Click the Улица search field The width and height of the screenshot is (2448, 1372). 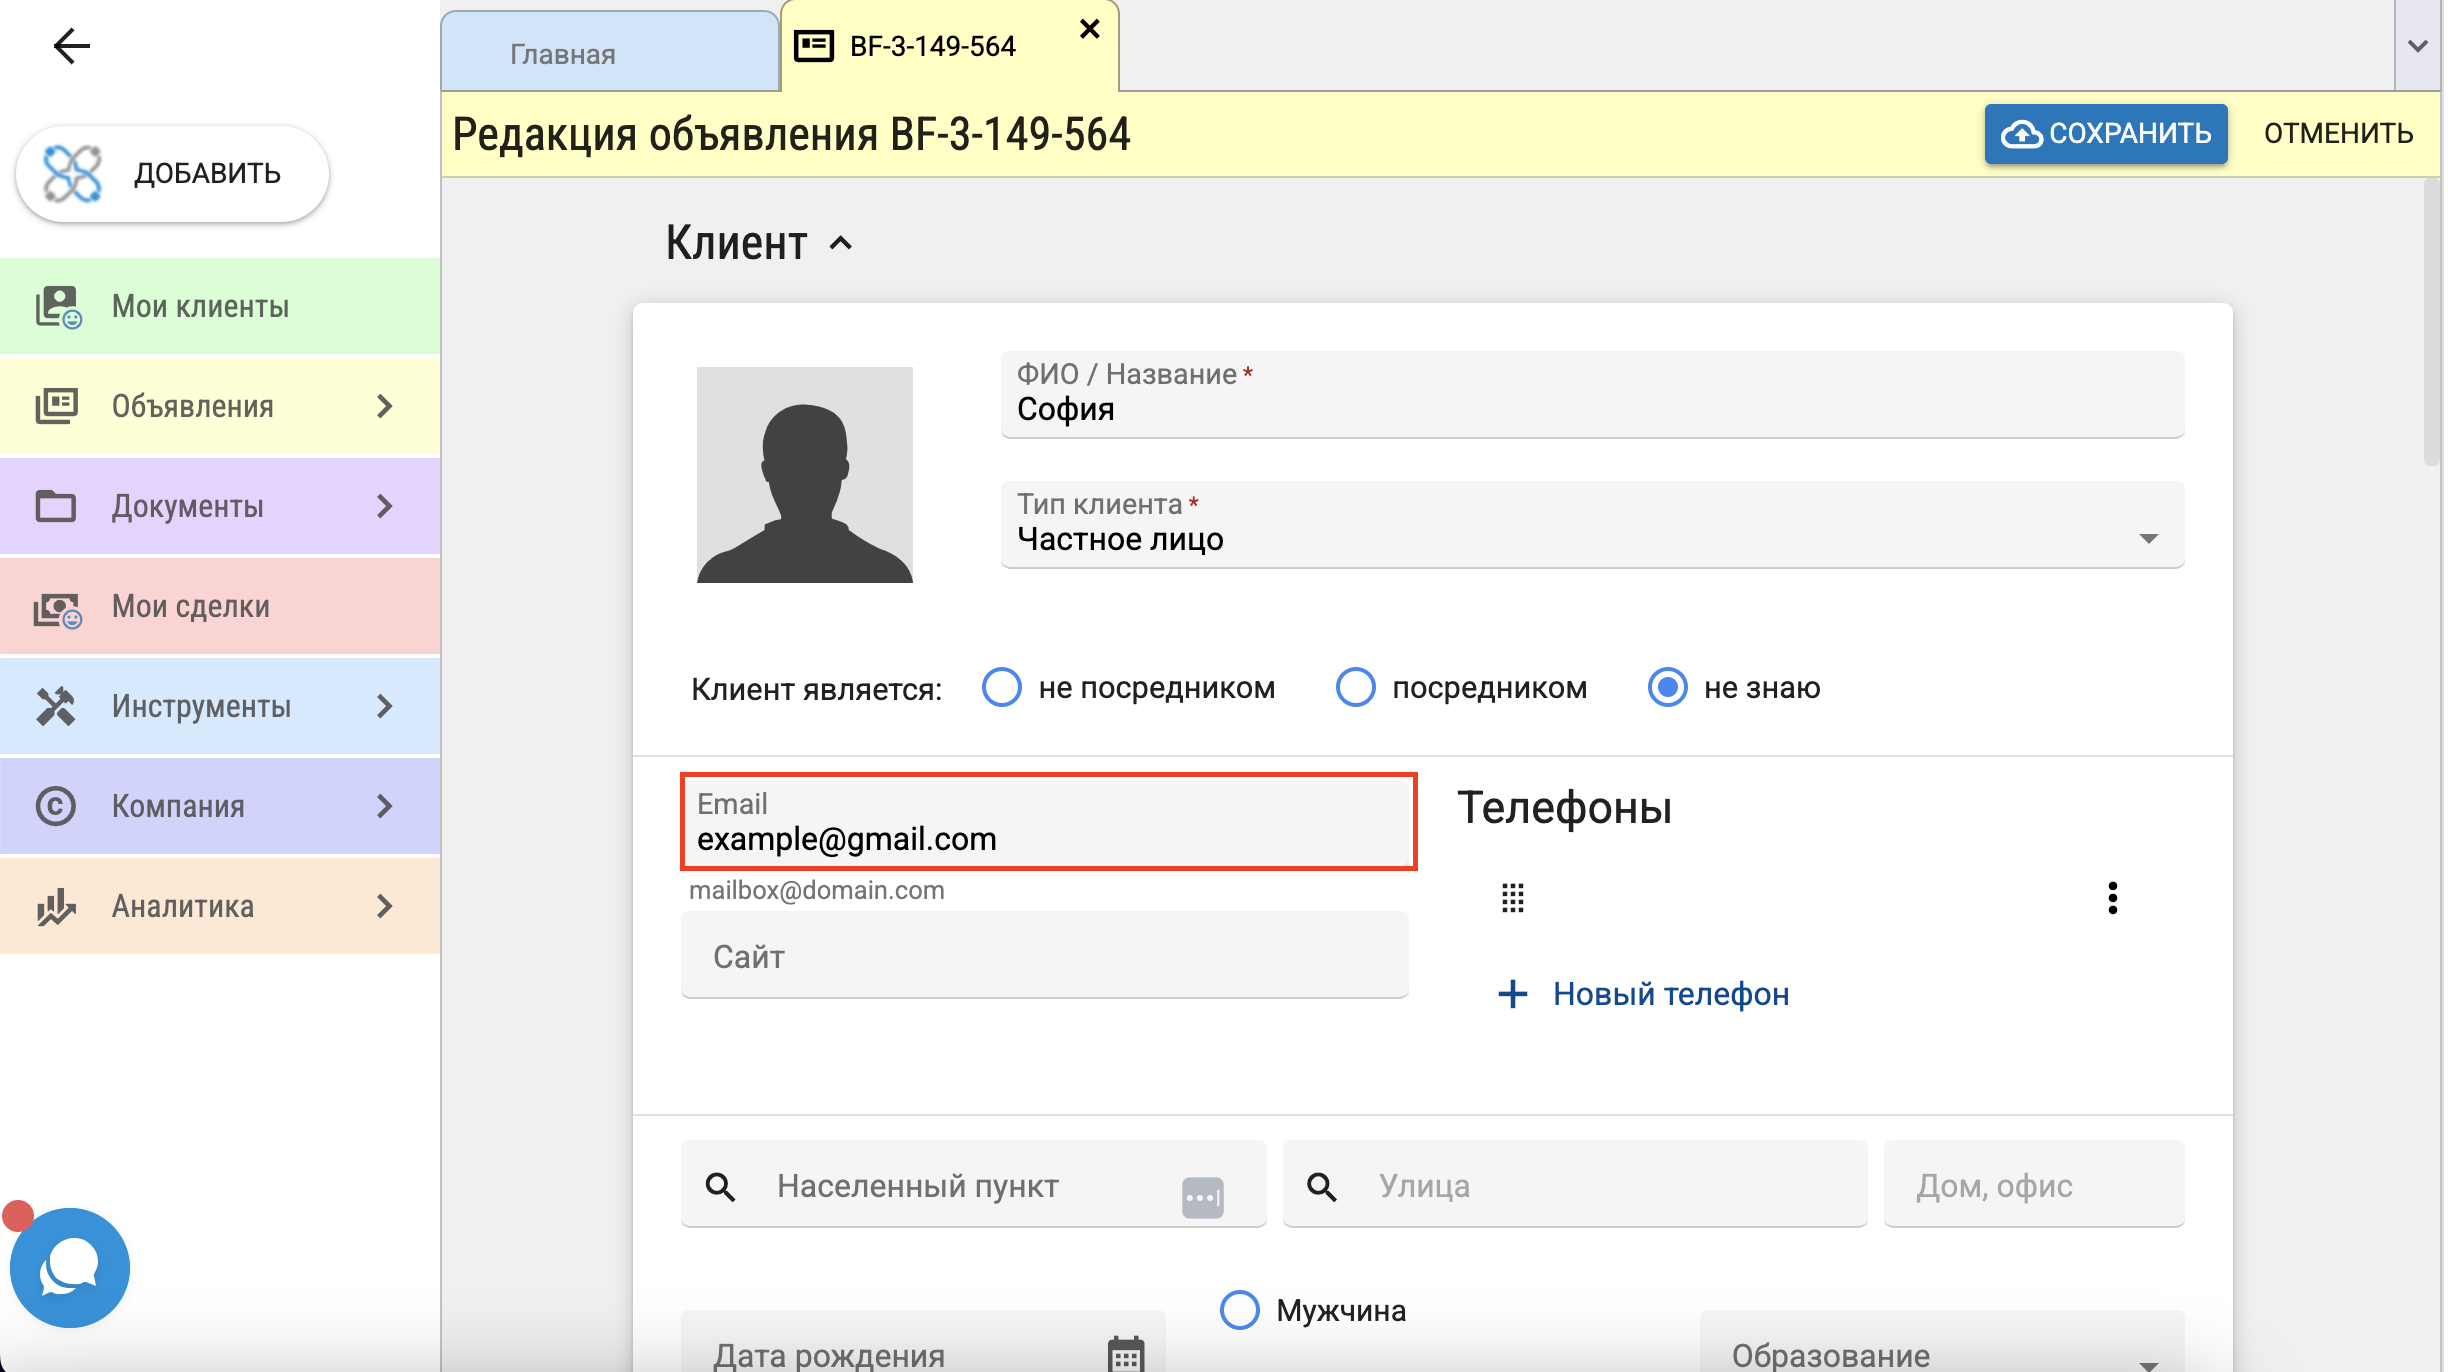pyautogui.click(x=1575, y=1185)
